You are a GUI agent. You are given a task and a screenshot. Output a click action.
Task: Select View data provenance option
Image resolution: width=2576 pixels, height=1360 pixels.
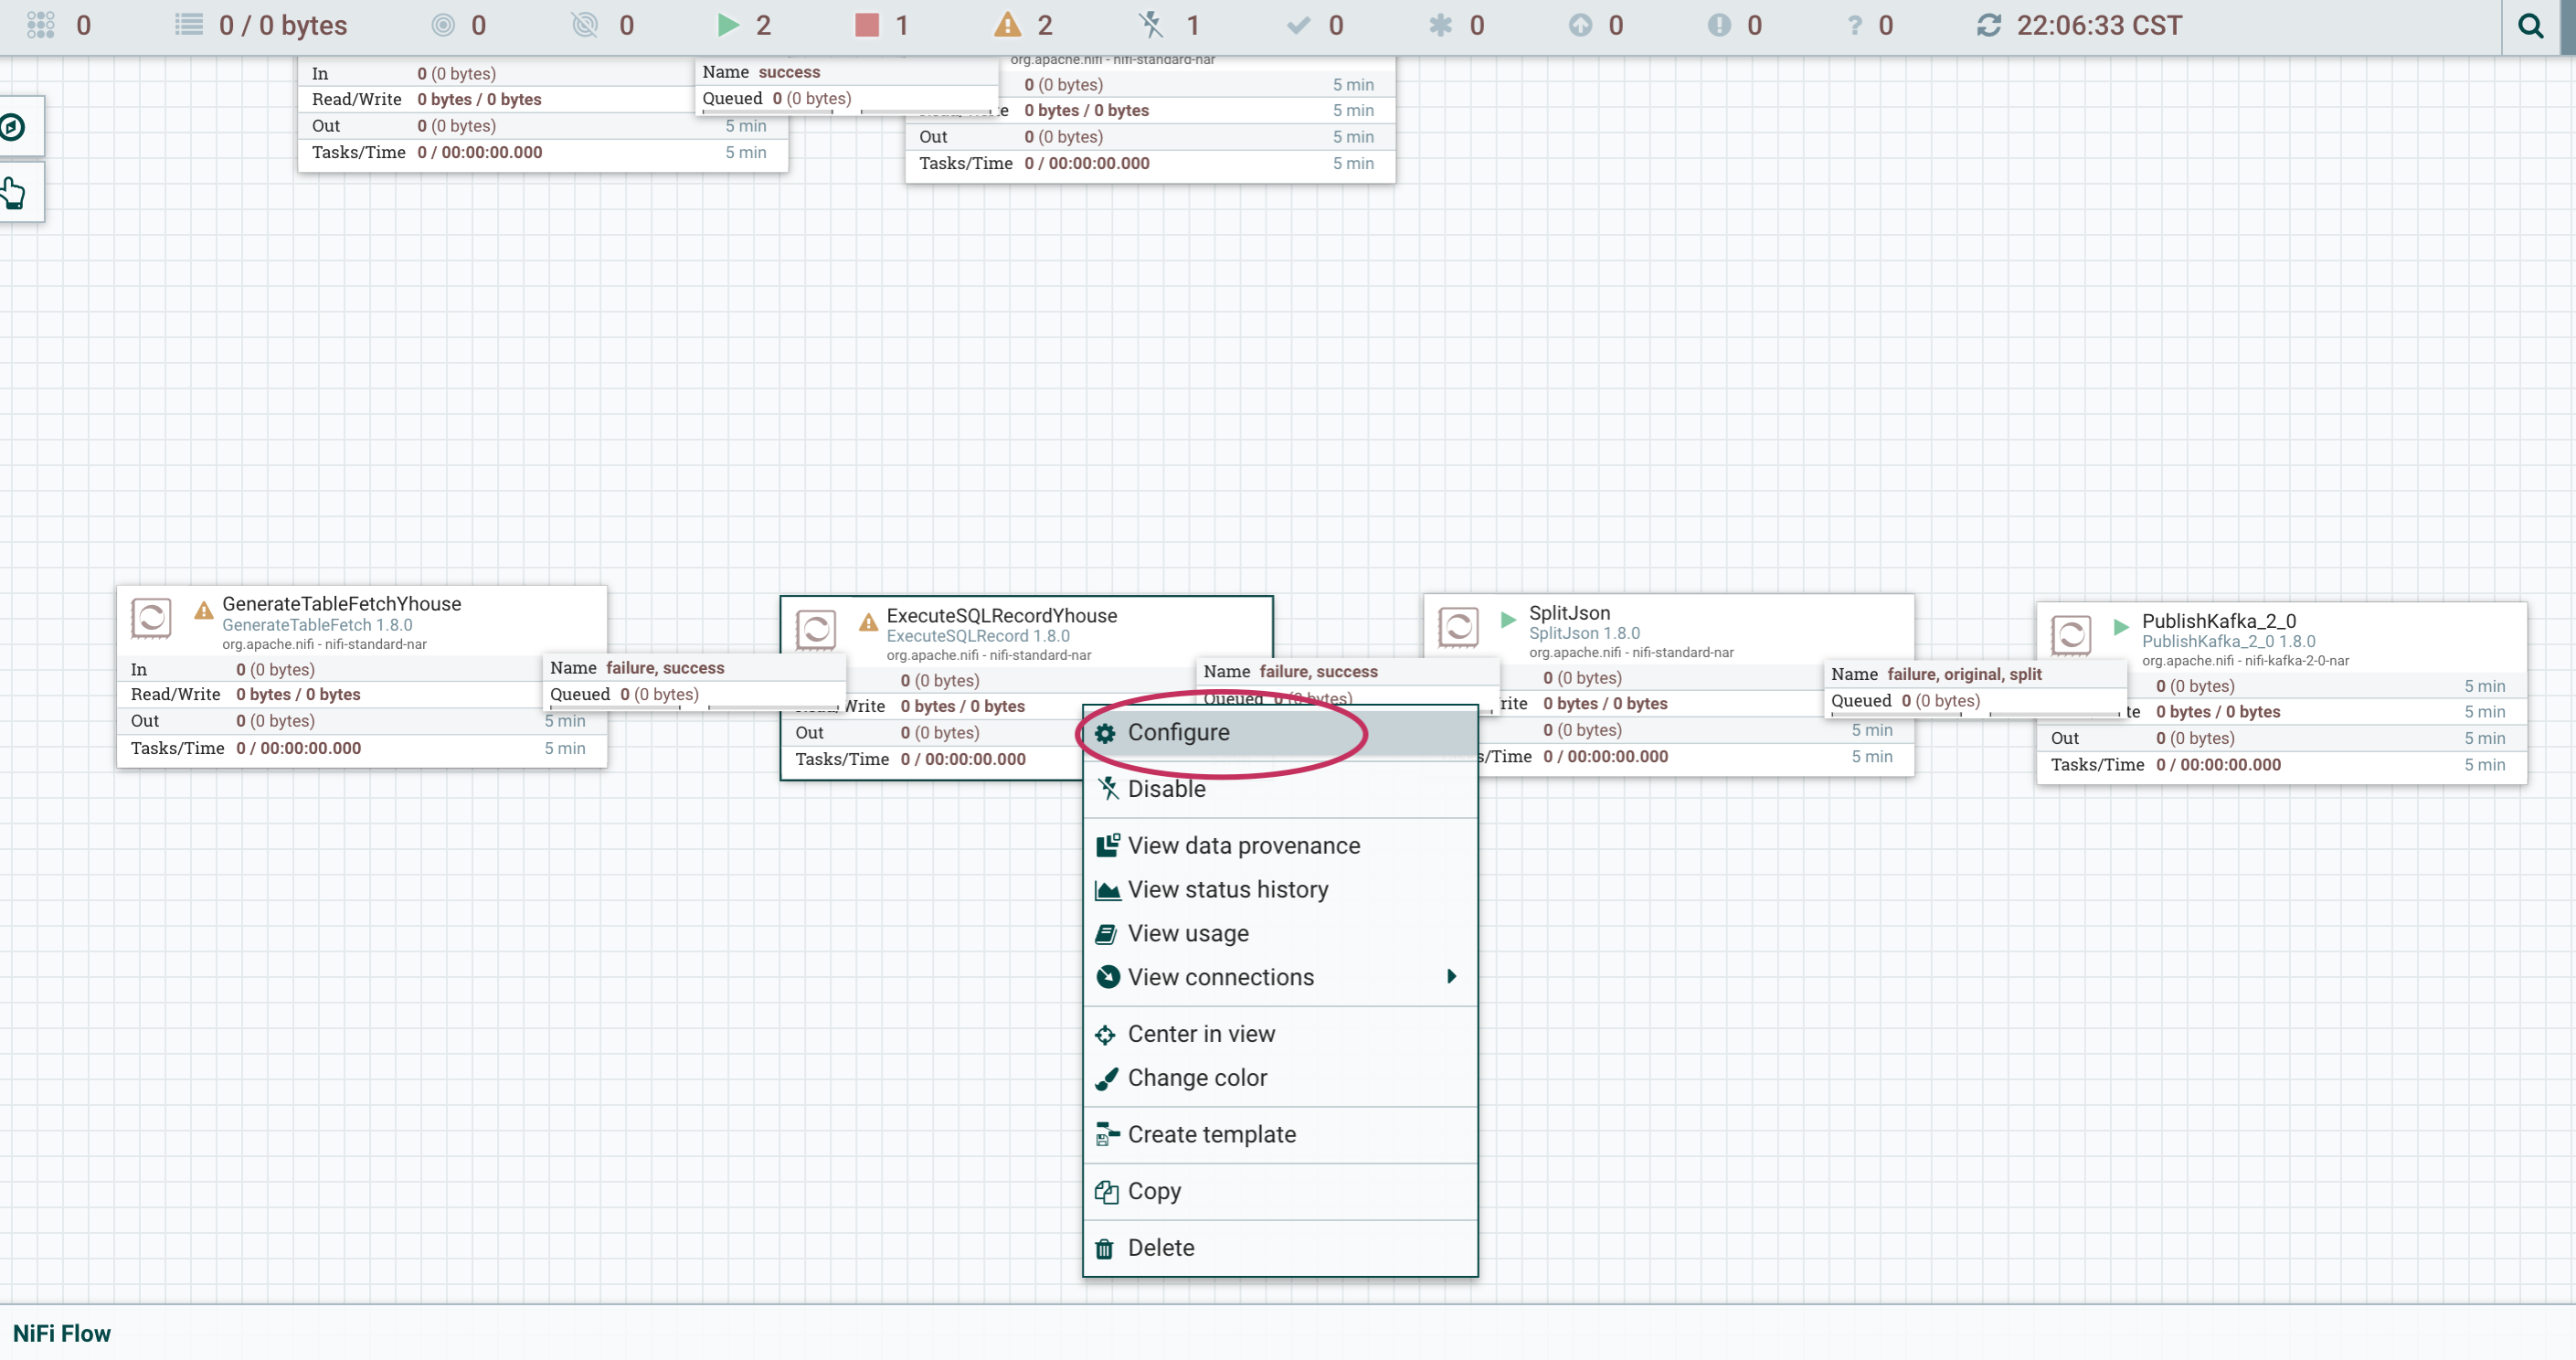(x=1244, y=844)
